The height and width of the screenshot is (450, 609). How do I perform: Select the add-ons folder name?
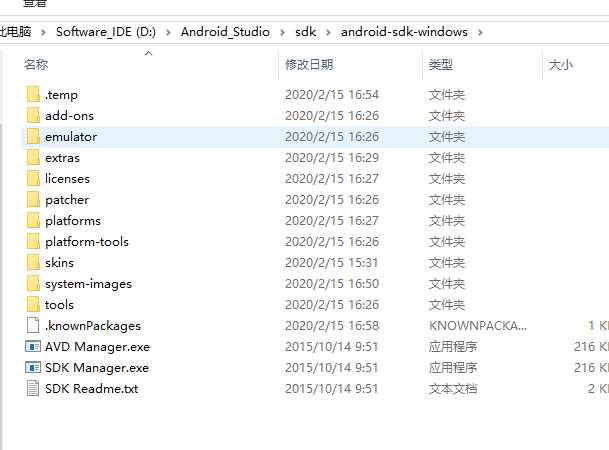(70, 116)
